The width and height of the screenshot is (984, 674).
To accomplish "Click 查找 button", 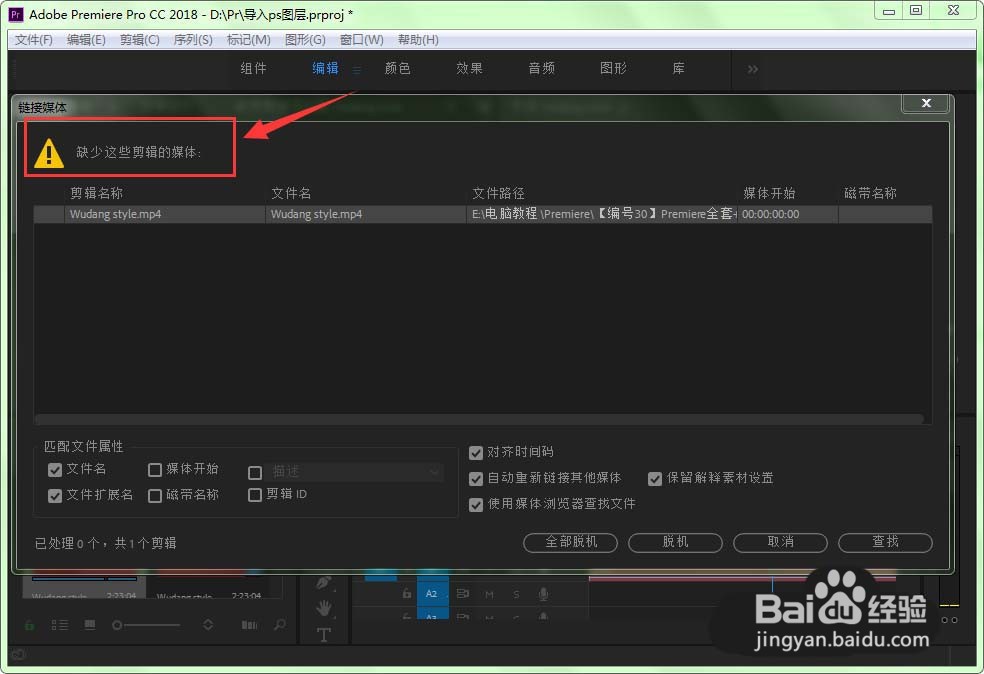I will coord(885,542).
